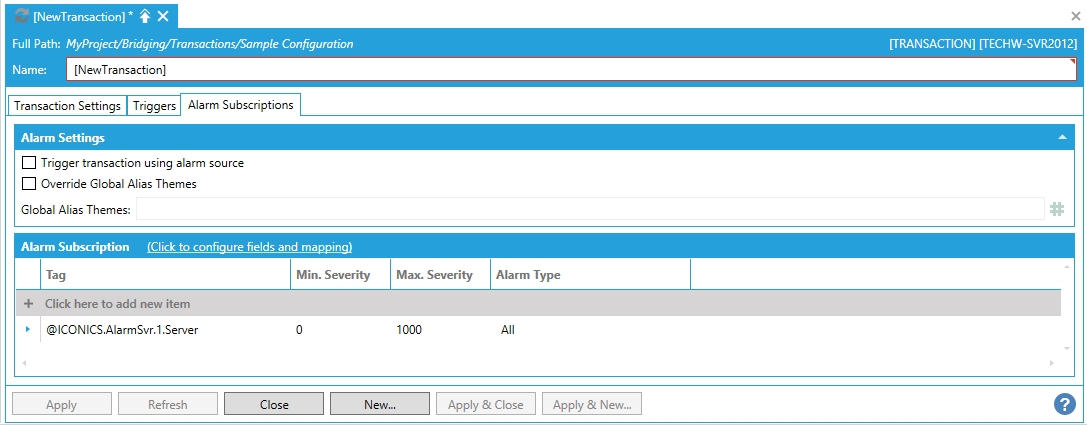Close the panel using the top-right X
This screenshot has height=427, width=1087.
coord(1076,17)
